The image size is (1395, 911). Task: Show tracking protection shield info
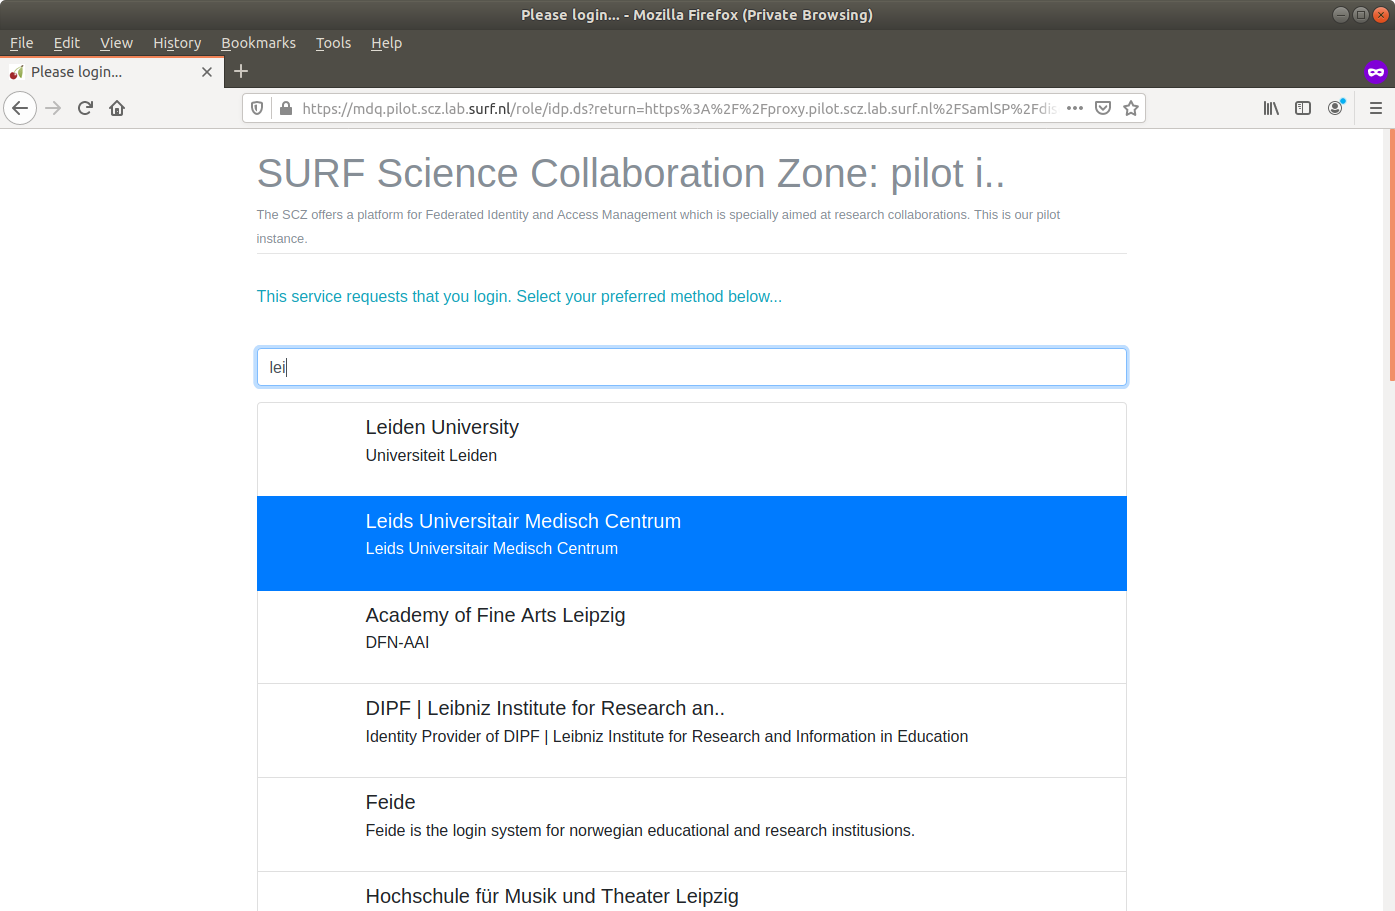[x=257, y=108]
